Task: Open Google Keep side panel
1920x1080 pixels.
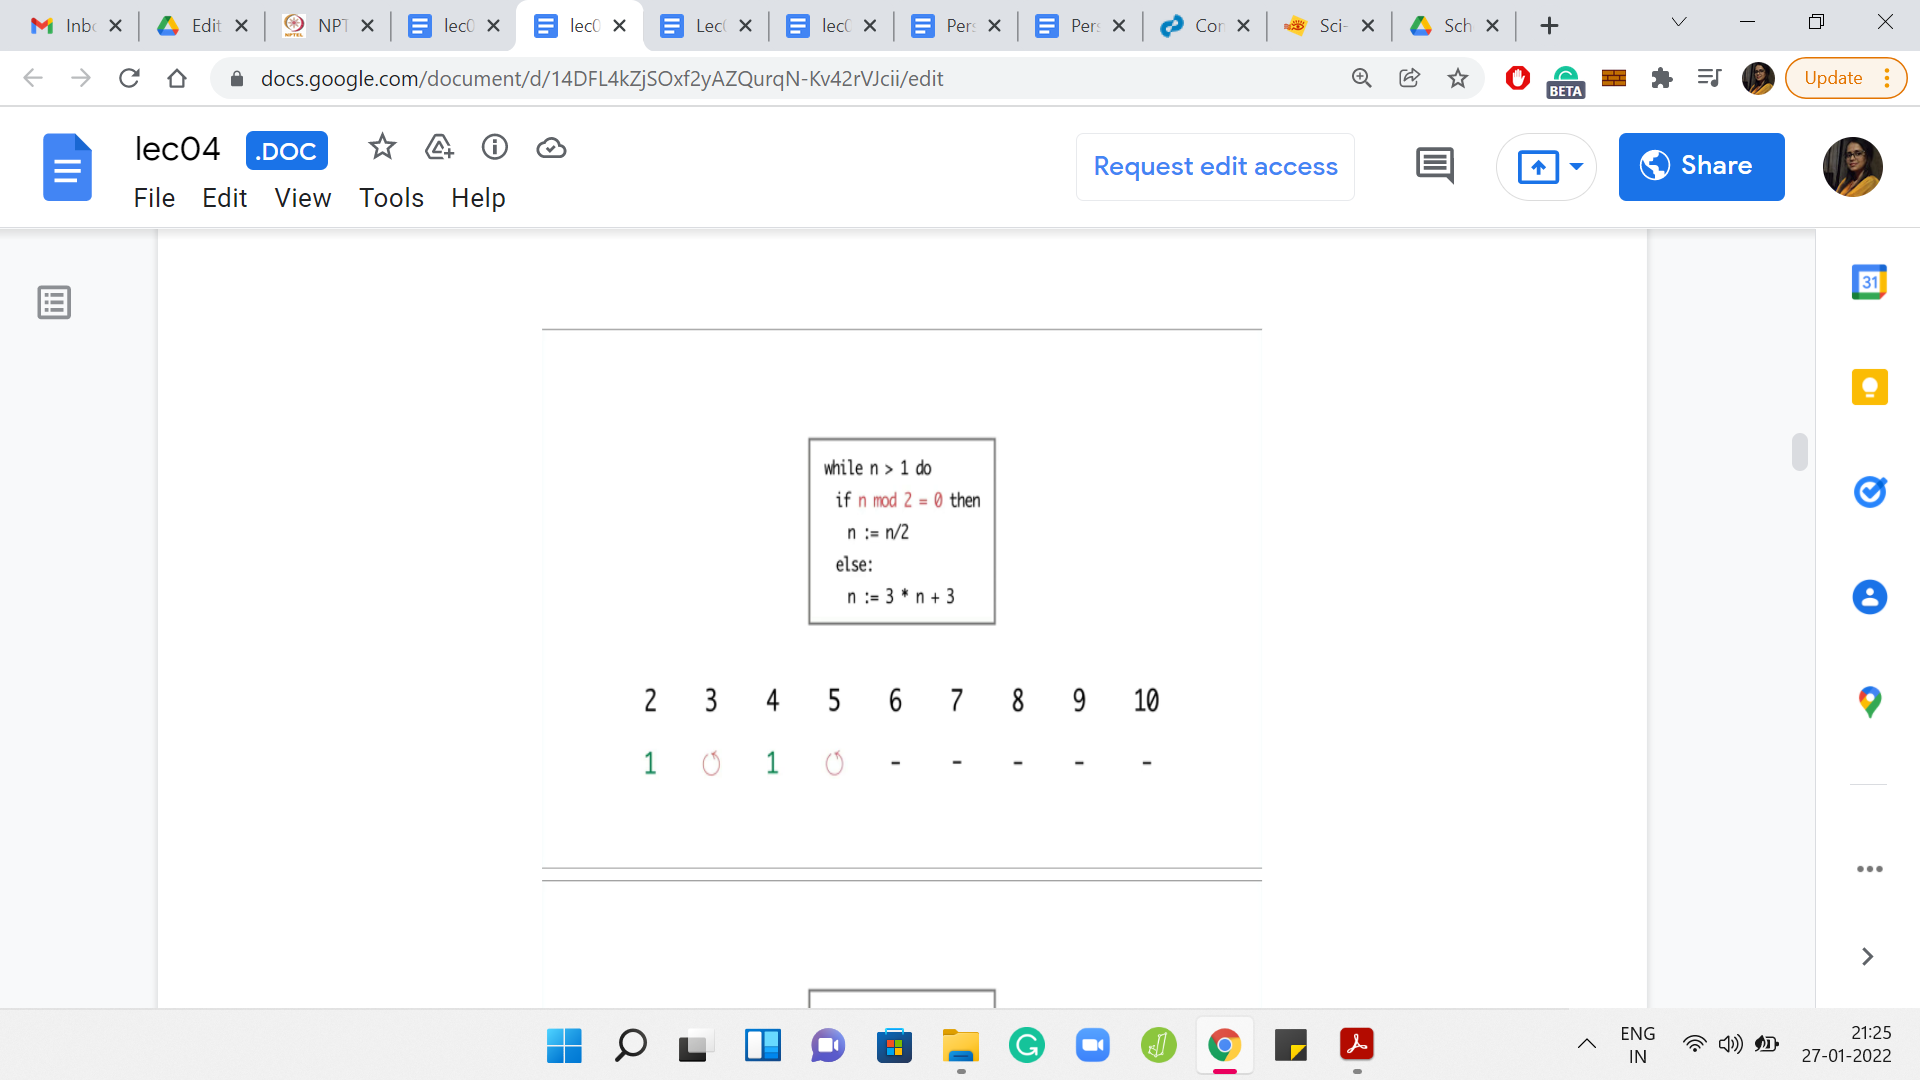Action: coord(1869,387)
